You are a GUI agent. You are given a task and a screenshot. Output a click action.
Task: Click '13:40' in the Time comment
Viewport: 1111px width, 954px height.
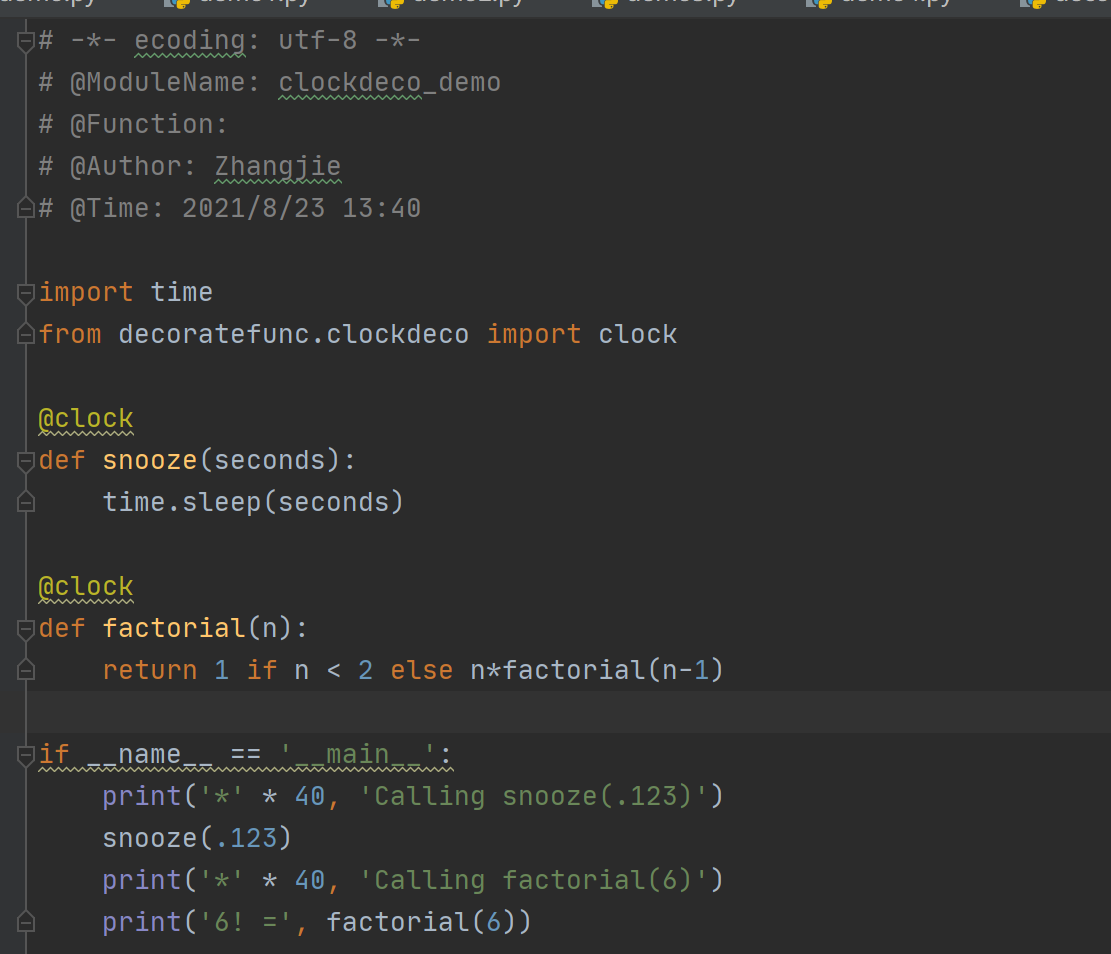(x=382, y=208)
